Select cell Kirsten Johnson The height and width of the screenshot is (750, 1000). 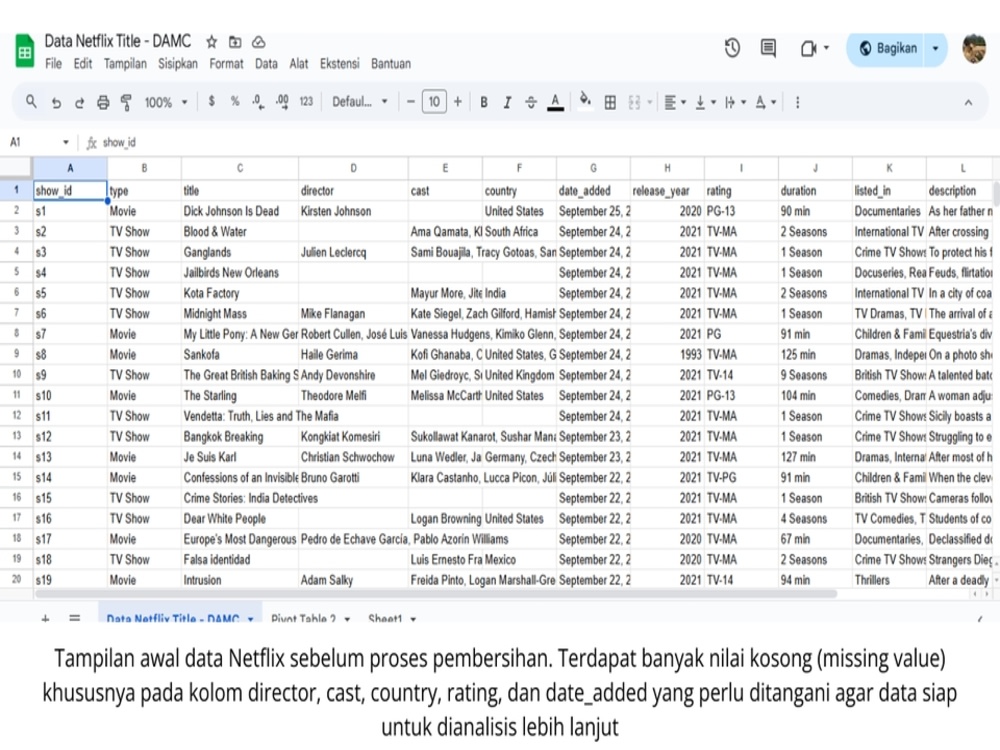[x=353, y=211]
